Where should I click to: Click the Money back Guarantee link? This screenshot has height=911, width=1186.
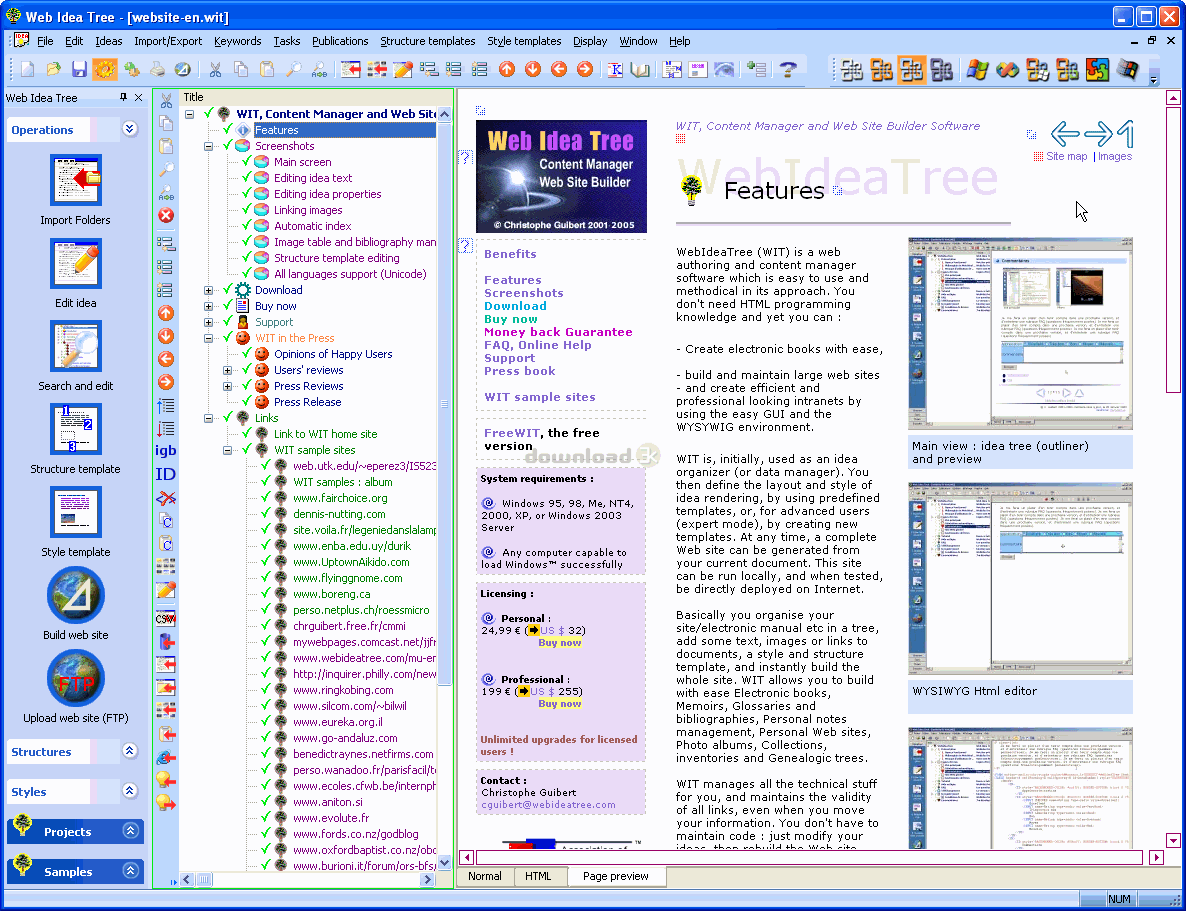click(x=558, y=332)
